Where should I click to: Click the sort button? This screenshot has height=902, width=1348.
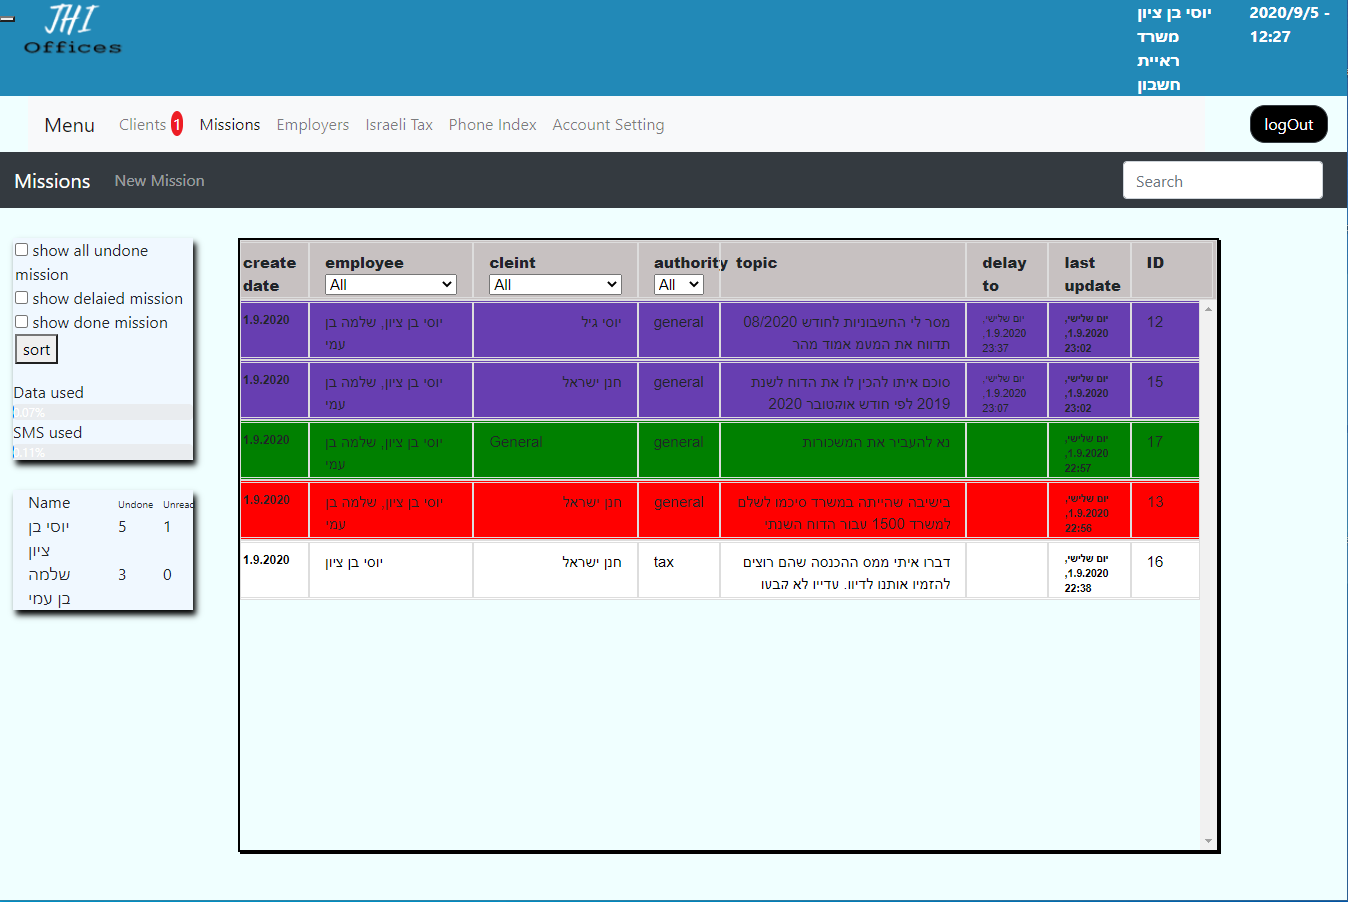coord(36,349)
